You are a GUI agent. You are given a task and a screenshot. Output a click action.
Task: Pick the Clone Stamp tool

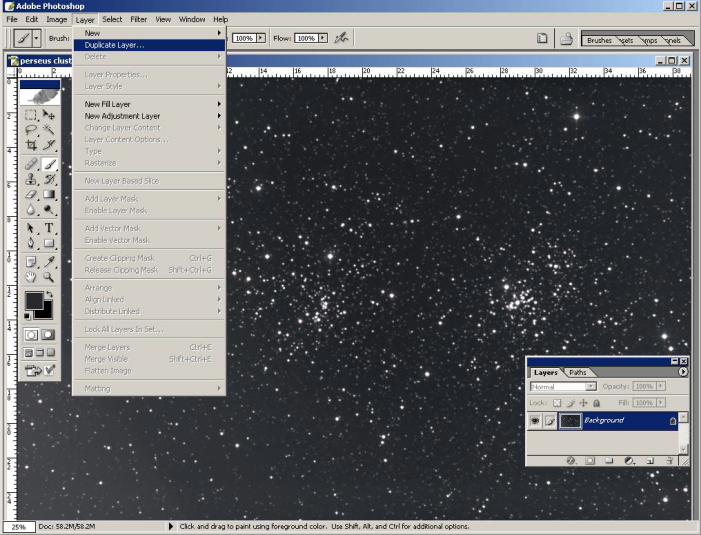pos(31,179)
